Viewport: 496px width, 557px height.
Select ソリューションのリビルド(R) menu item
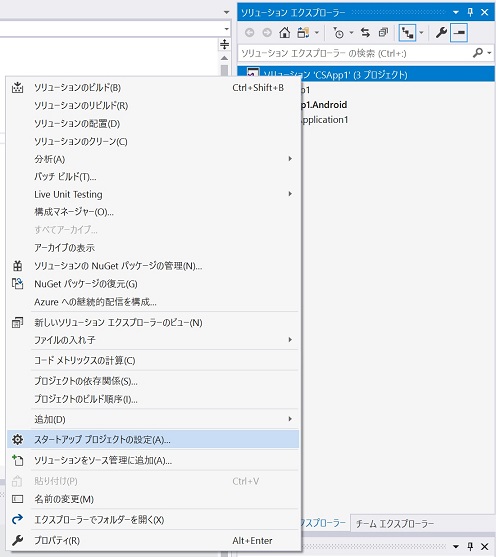pyautogui.click(x=153, y=106)
